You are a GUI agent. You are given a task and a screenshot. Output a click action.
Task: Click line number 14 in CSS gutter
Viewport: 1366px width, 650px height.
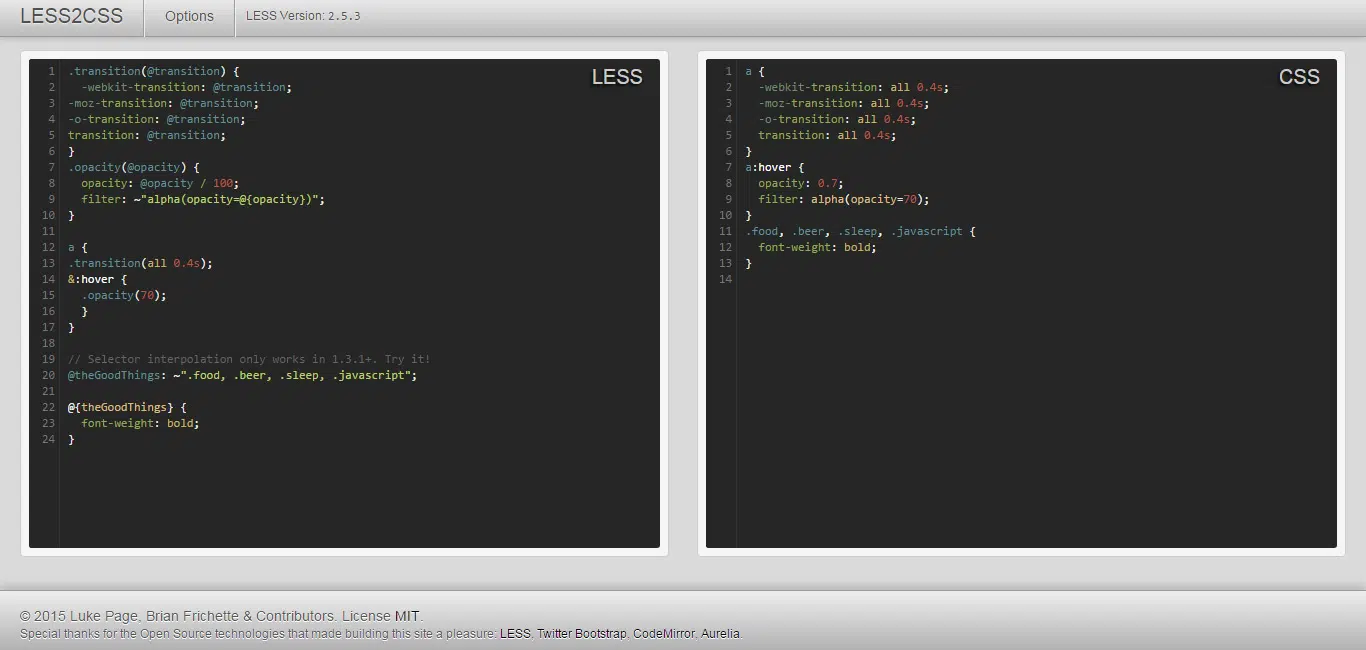[x=725, y=279]
